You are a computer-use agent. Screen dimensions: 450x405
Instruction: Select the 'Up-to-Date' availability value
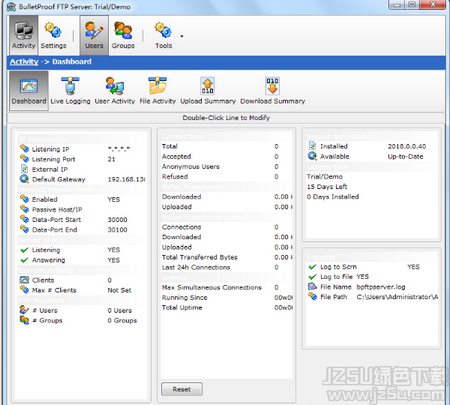[405, 156]
